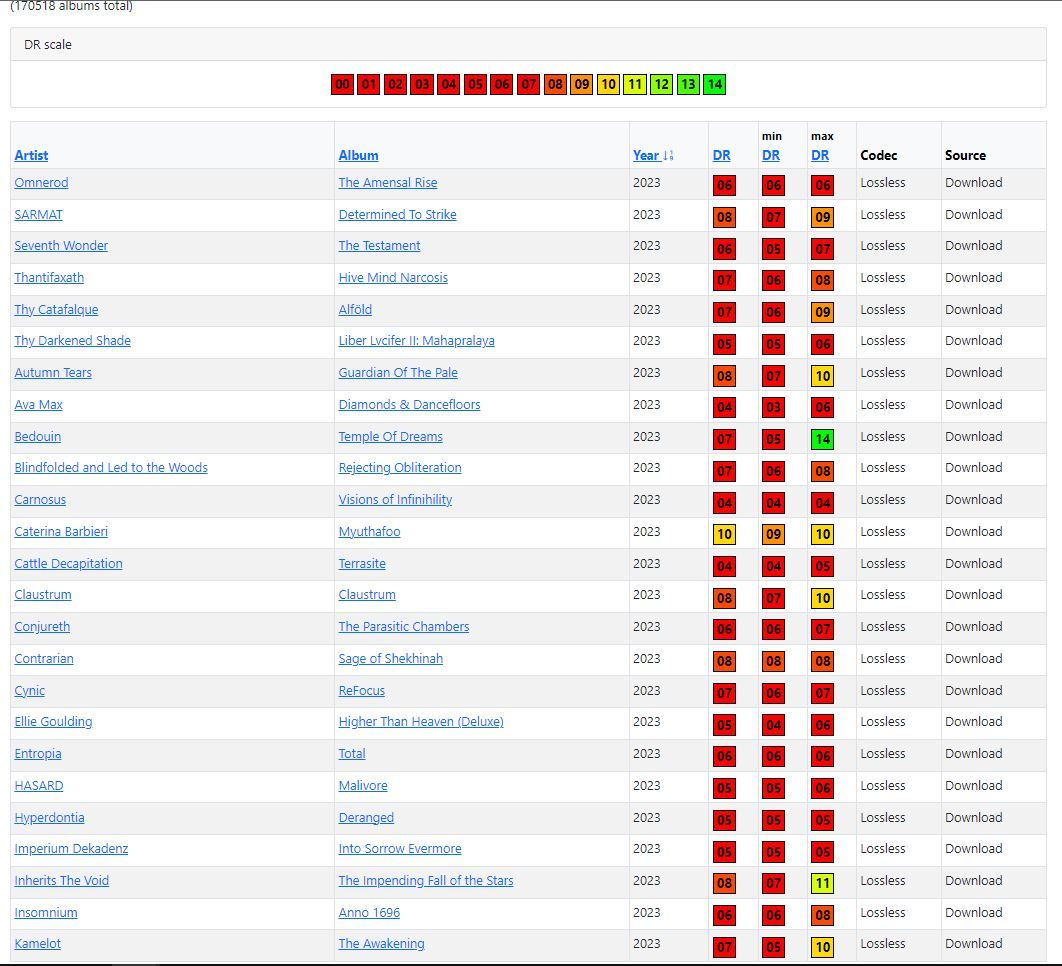Sort table by Album column
This screenshot has height=966, width=1062.
(x=358, y=155)
